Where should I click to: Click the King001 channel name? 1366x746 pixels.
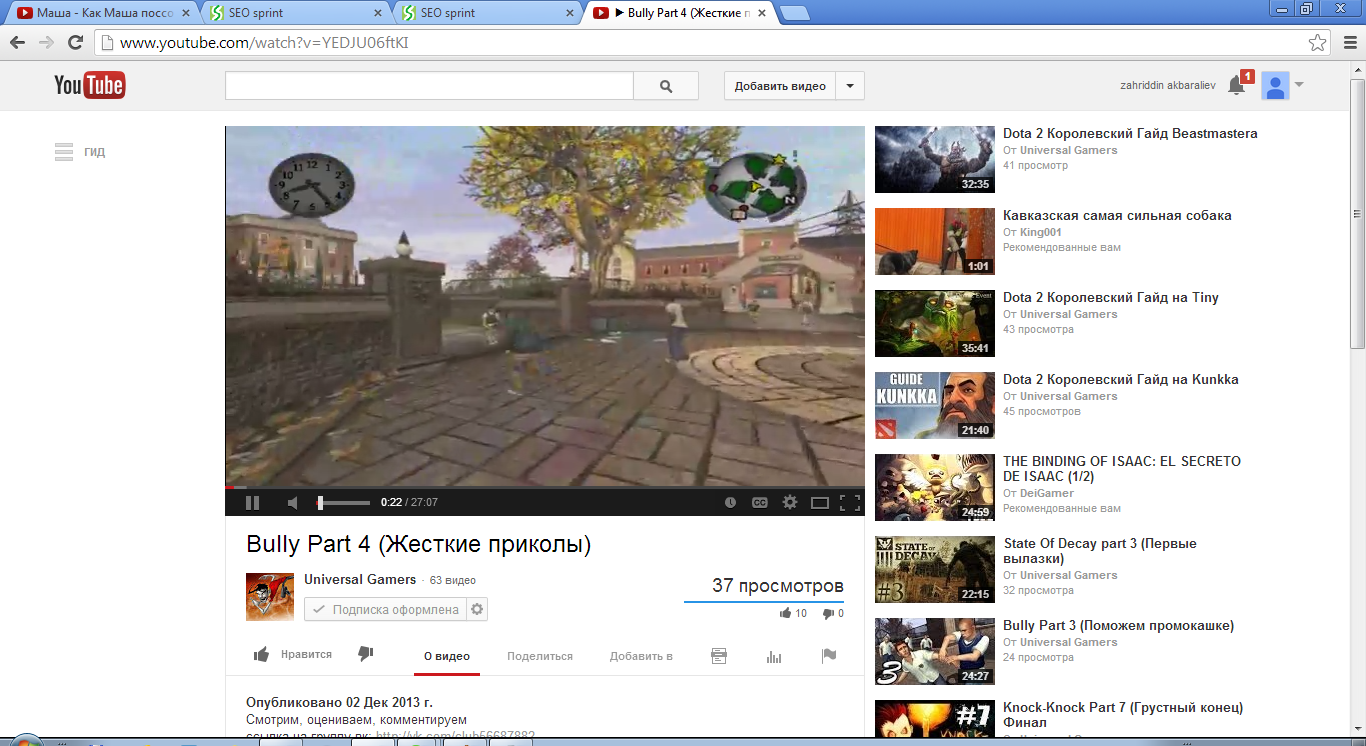click(1041, 232)
